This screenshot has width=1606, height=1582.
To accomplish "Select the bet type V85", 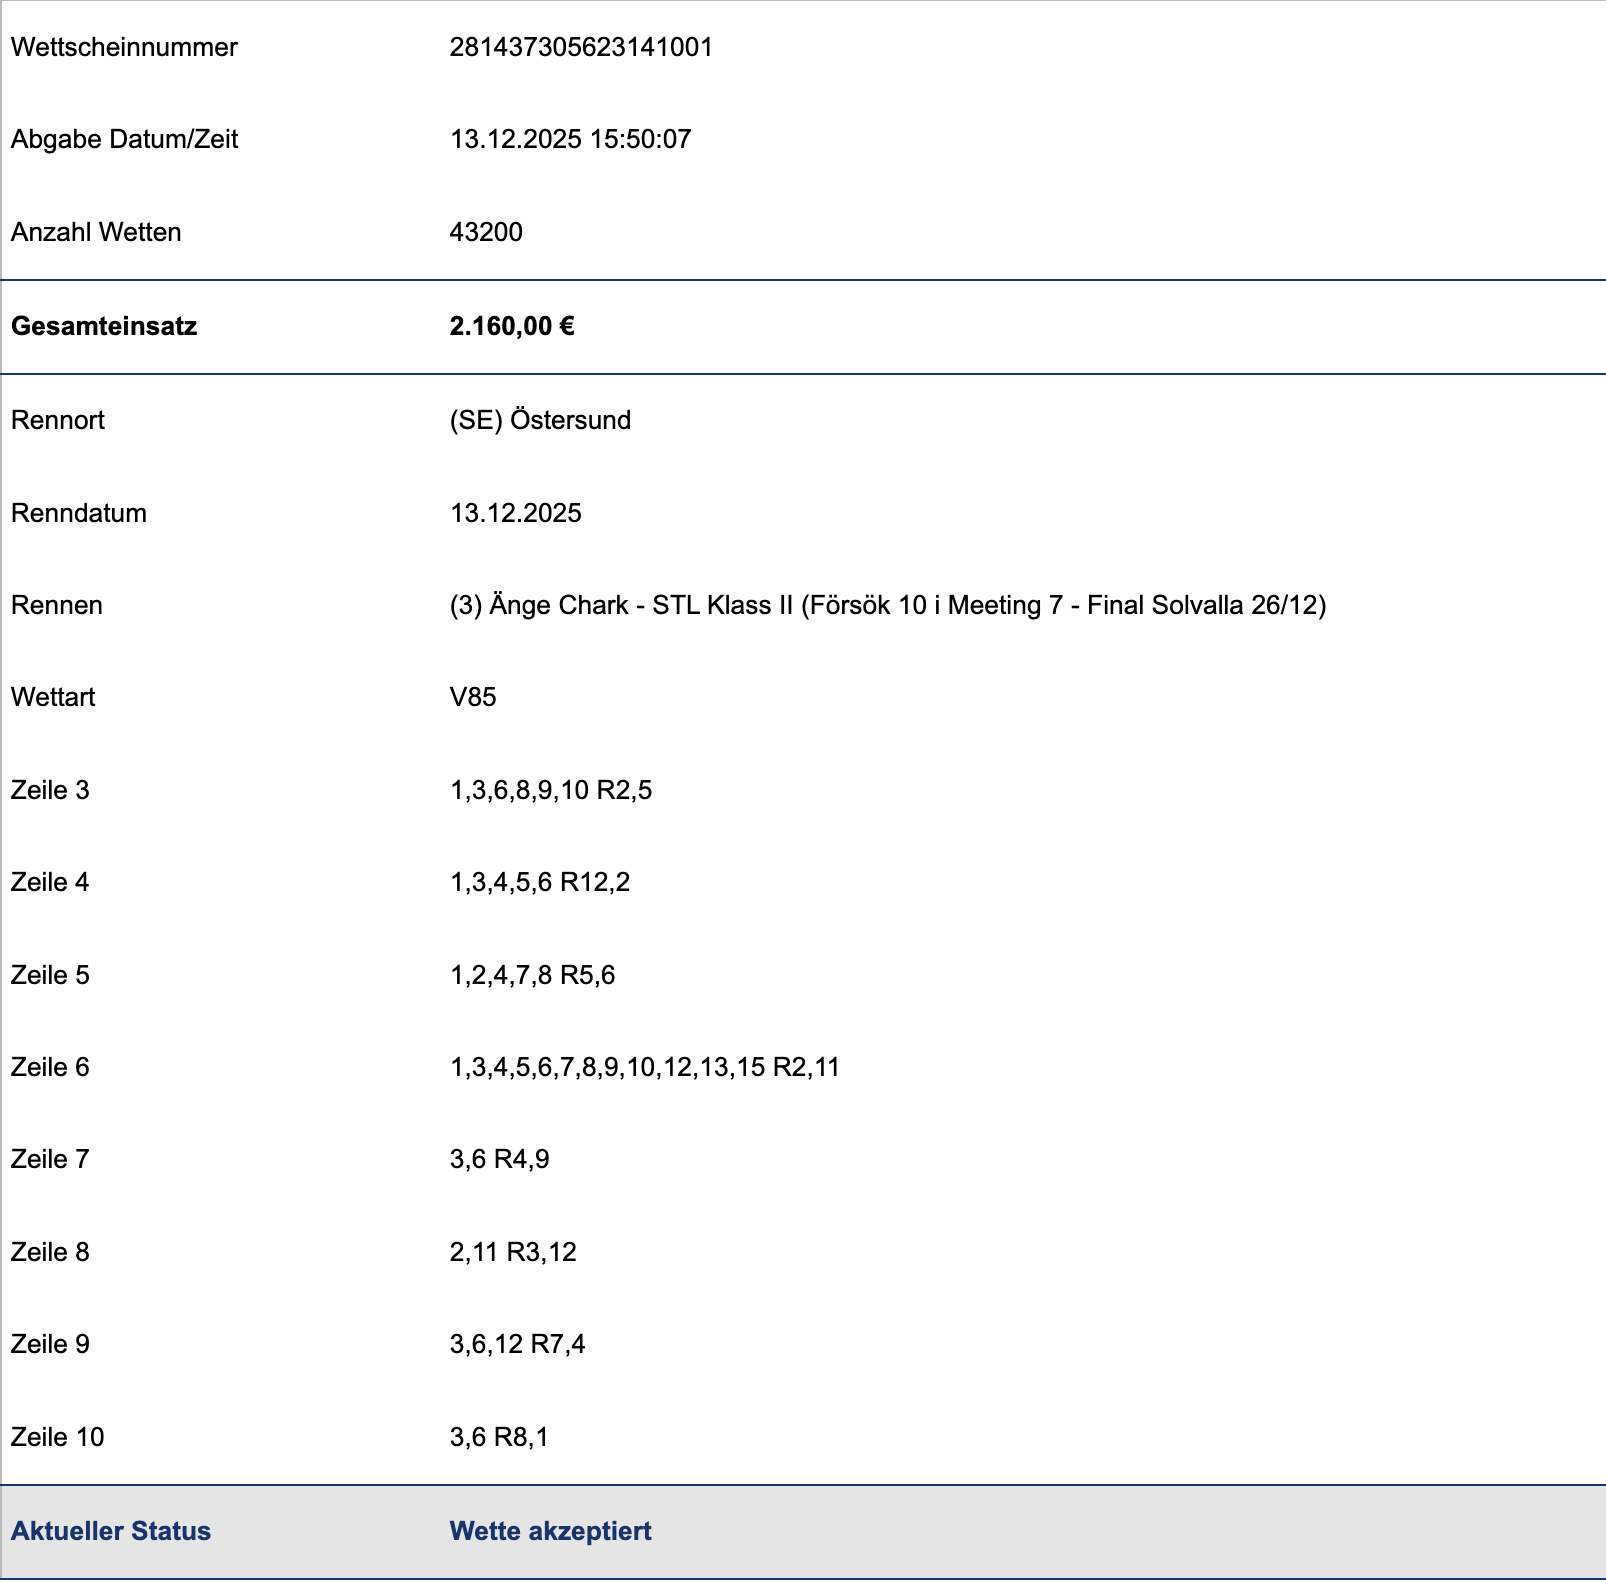I will click(x=473, y=697).
